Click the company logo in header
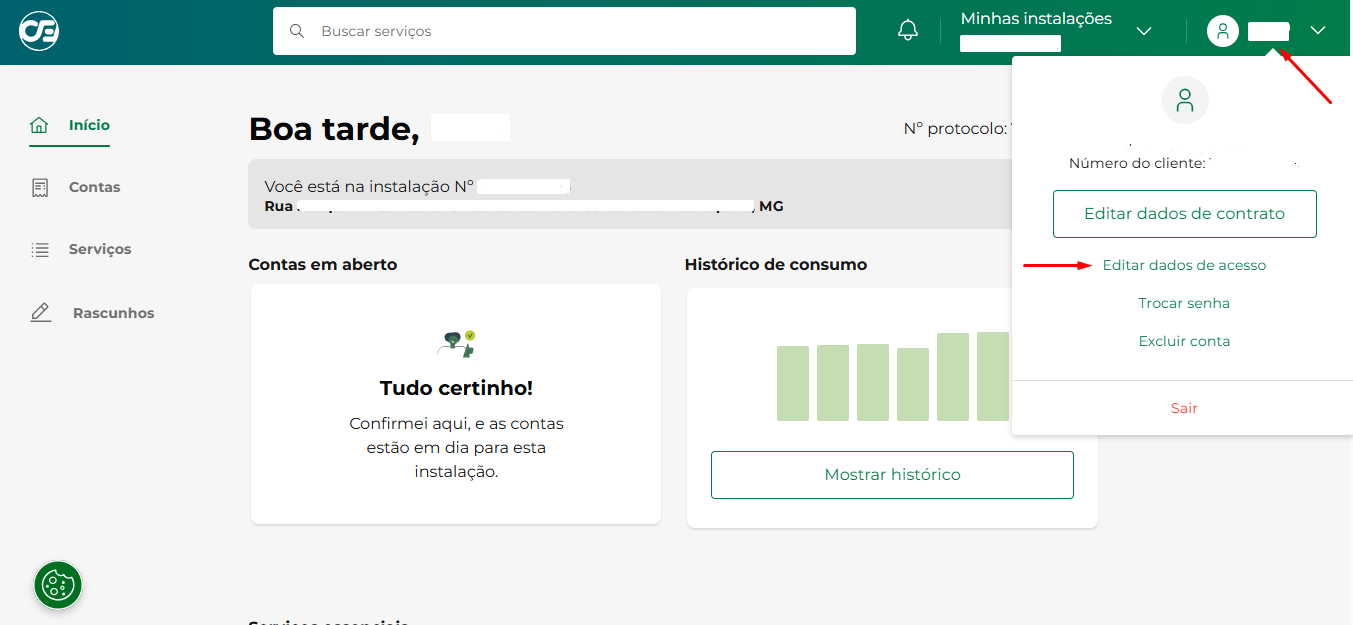This screenshot has width=1353, height=625. point(39,31)
